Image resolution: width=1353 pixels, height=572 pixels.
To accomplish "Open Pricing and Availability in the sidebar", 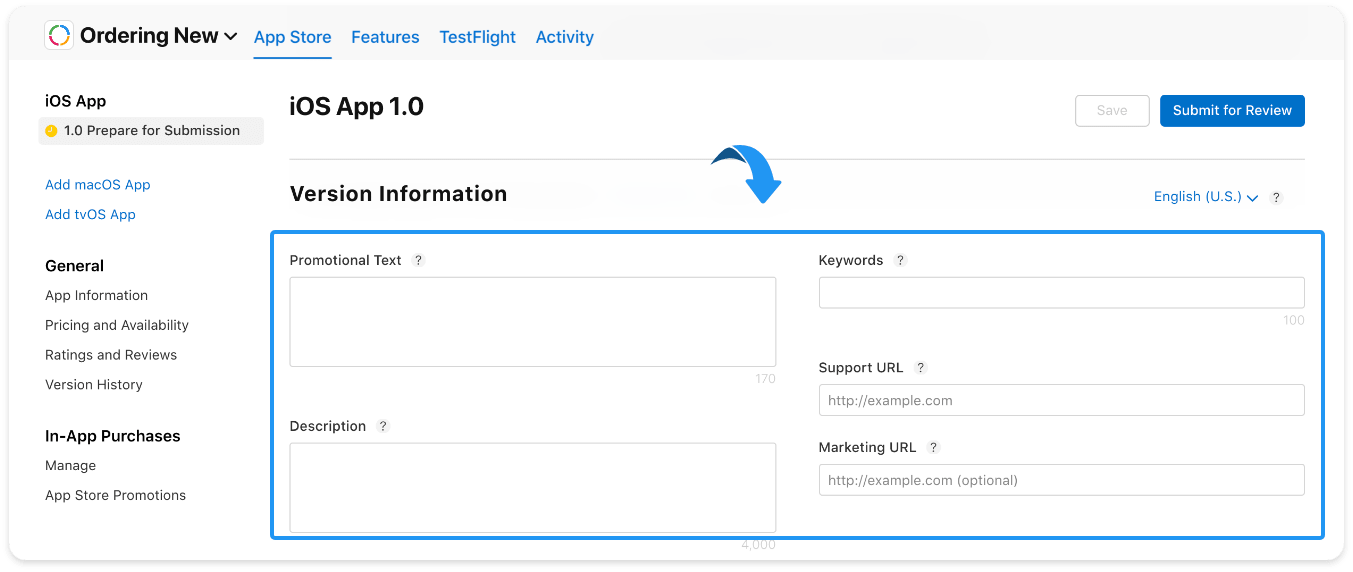I will tap(117, 325).
